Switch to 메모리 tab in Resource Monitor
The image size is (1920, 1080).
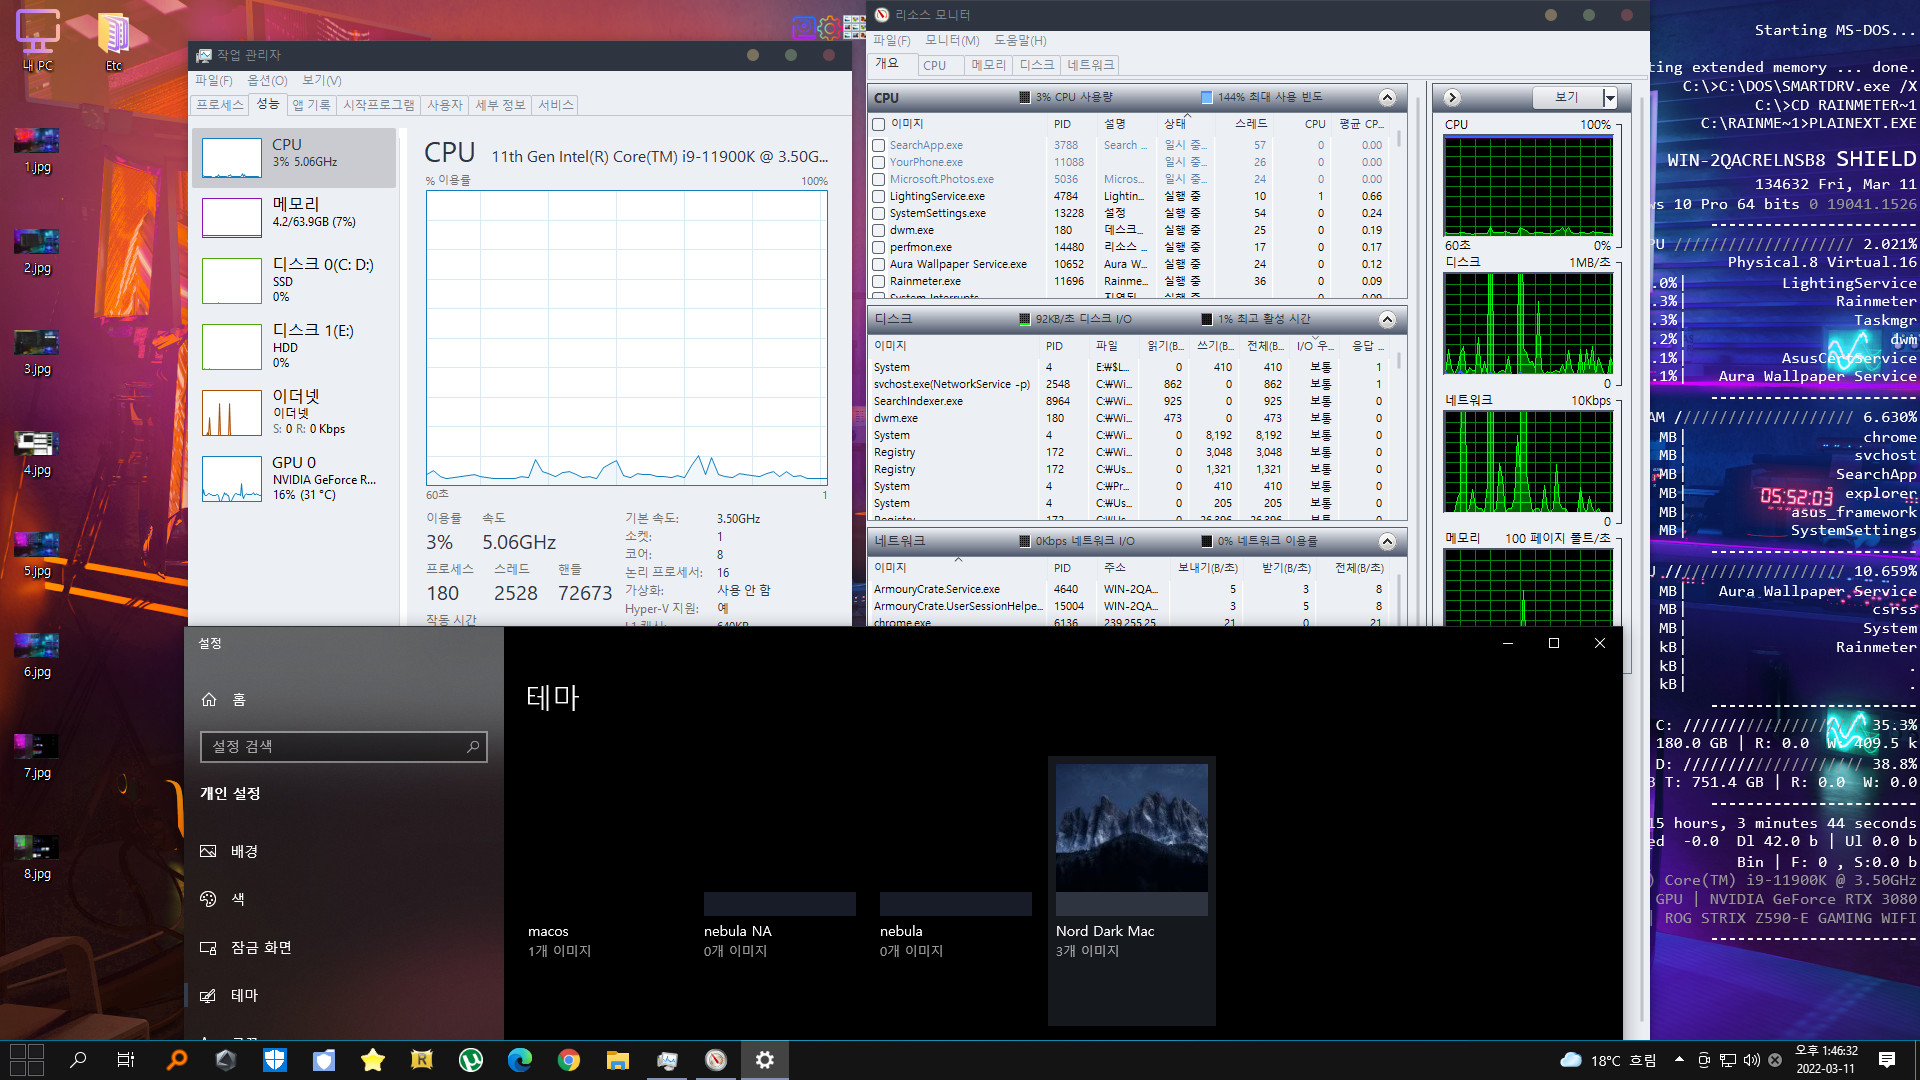coord(989,65)
